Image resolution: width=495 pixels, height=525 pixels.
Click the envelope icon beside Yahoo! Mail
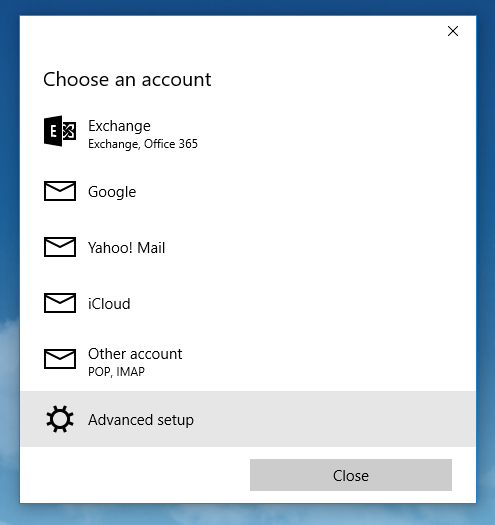pyautogui.click(x=60, y=247)
